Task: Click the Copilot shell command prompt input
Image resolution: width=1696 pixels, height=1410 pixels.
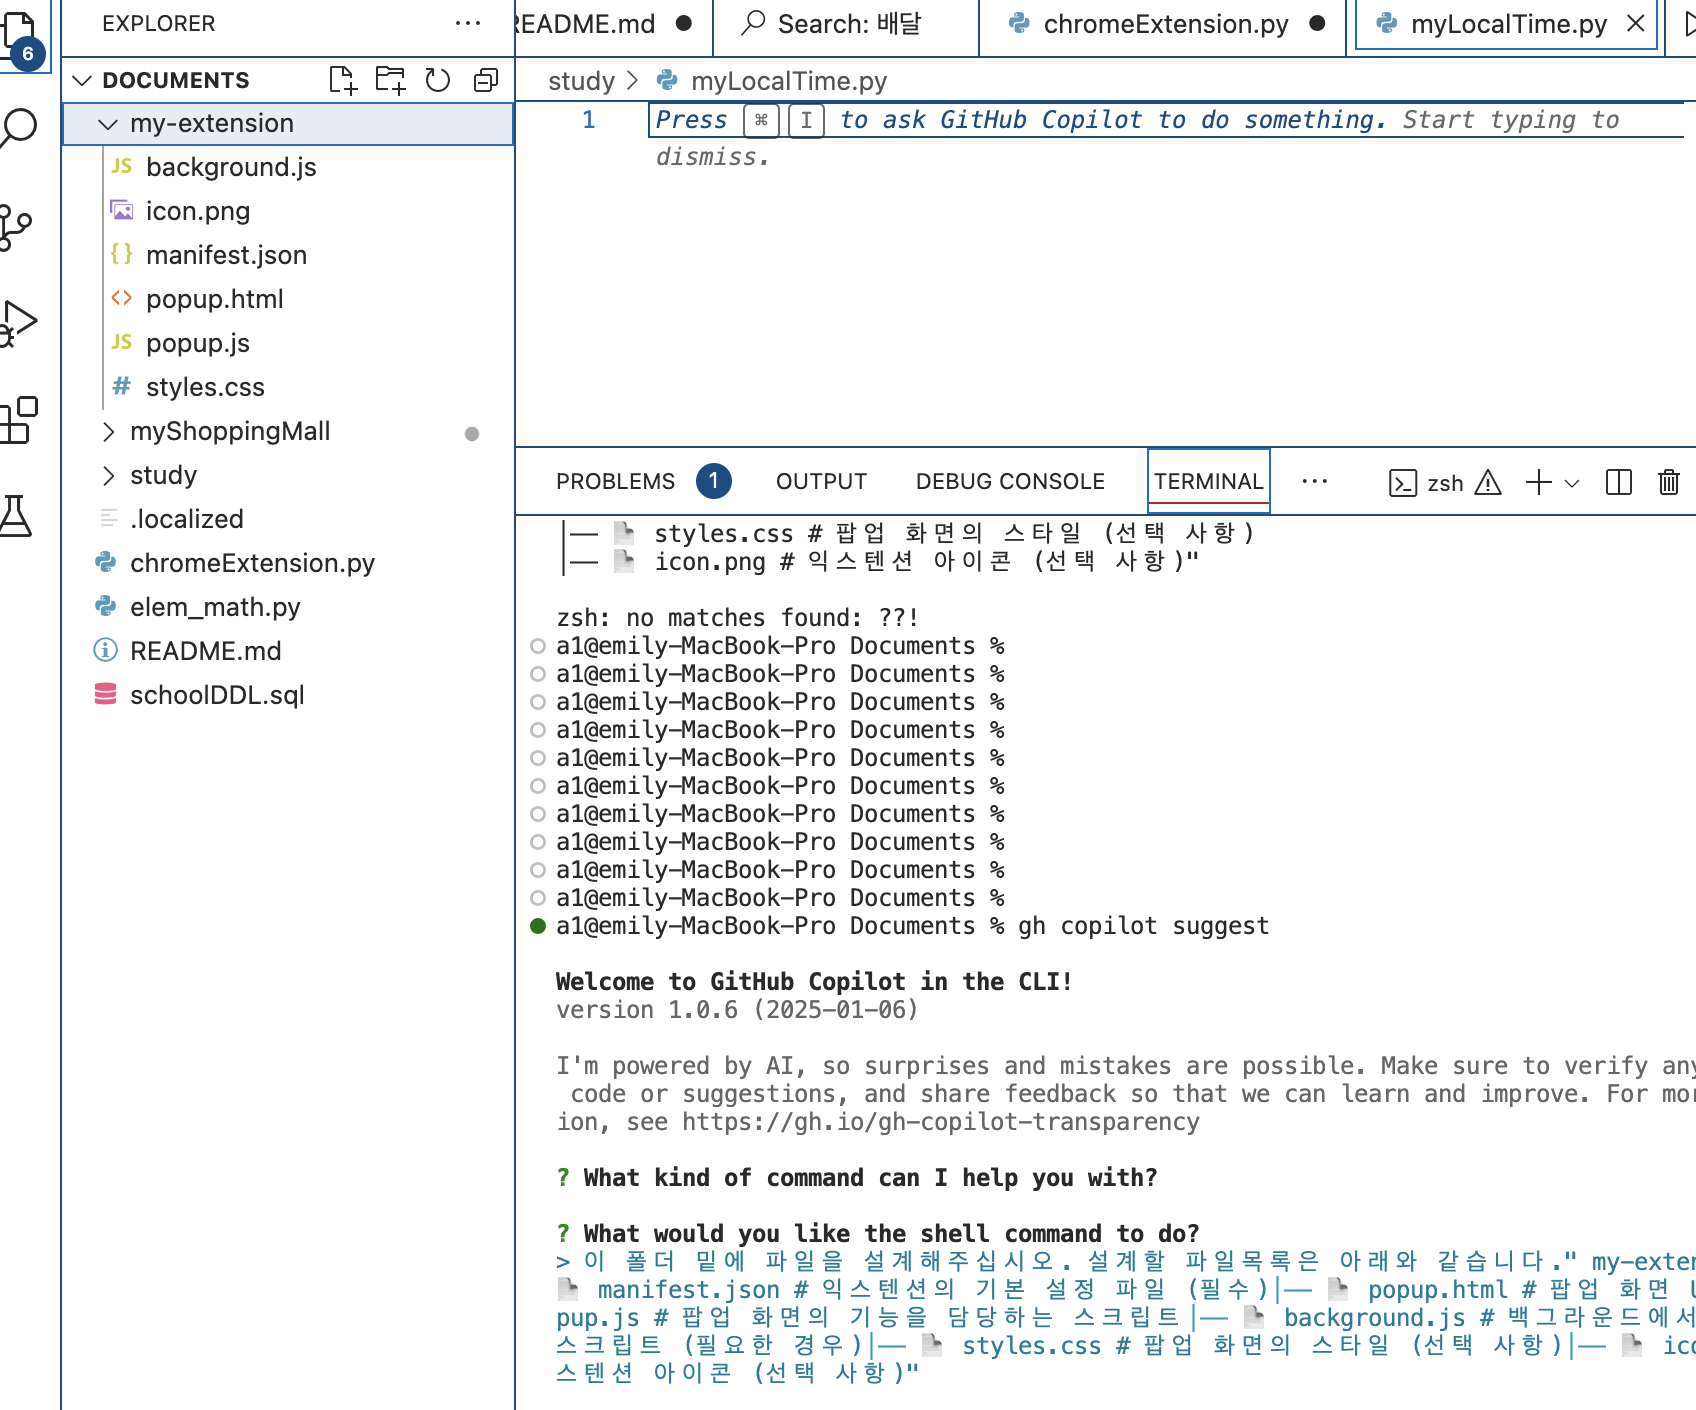Action: pos(1126,1317)
